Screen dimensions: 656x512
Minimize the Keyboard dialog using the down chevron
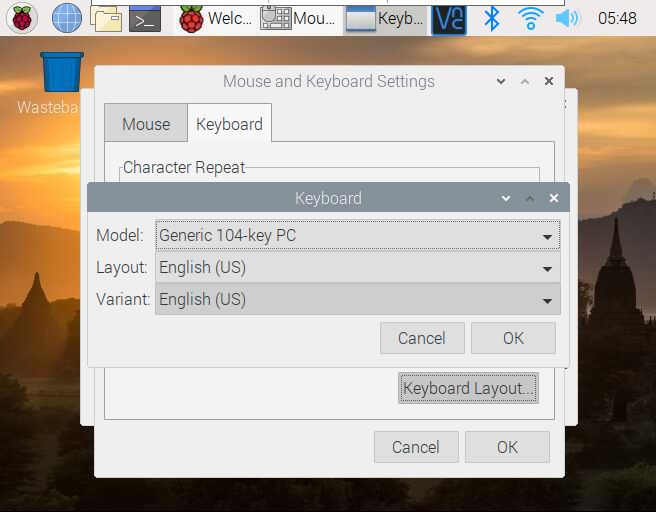pyautogui.click(x=506, y=198)
